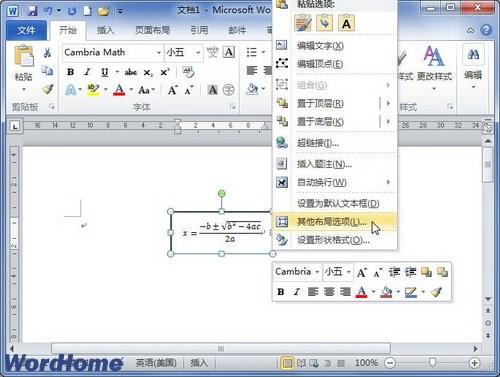Screen dimensions: 500x377
Task: Click the mini toolbar font color A
Action: 362,292
